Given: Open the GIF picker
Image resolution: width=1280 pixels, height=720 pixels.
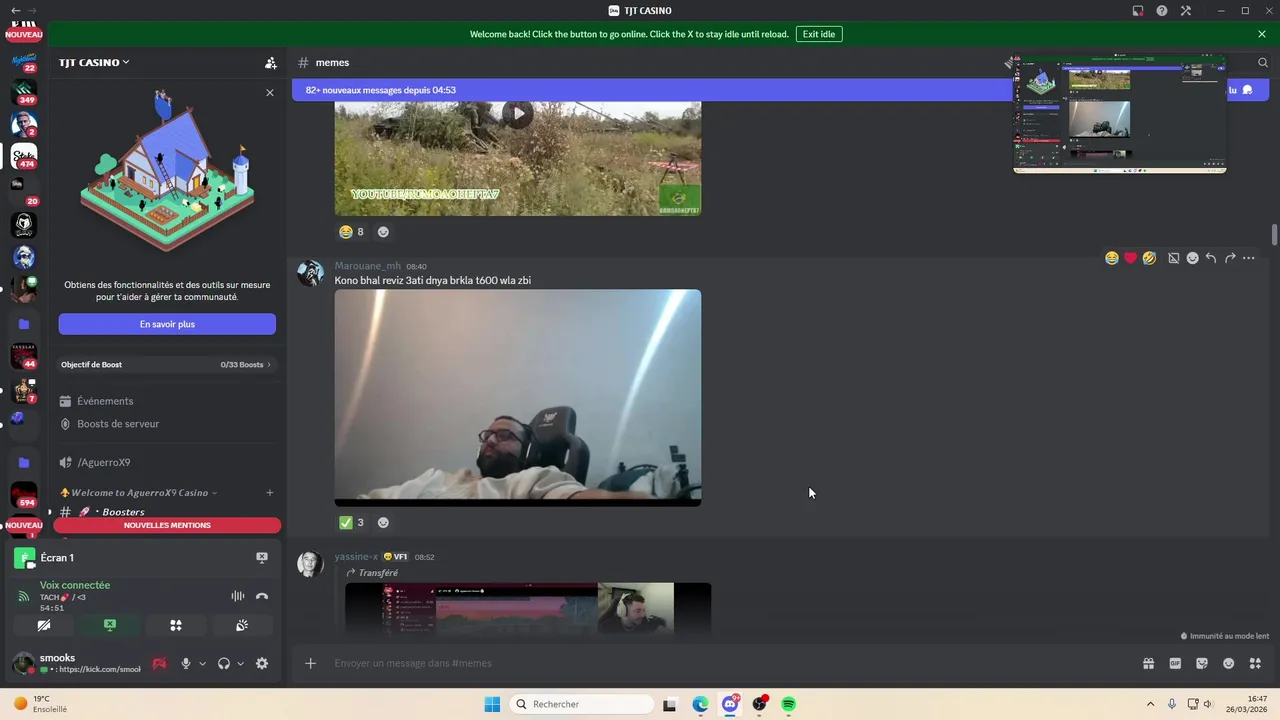Looking at the screenshot, I should [x=1175, y=663].
